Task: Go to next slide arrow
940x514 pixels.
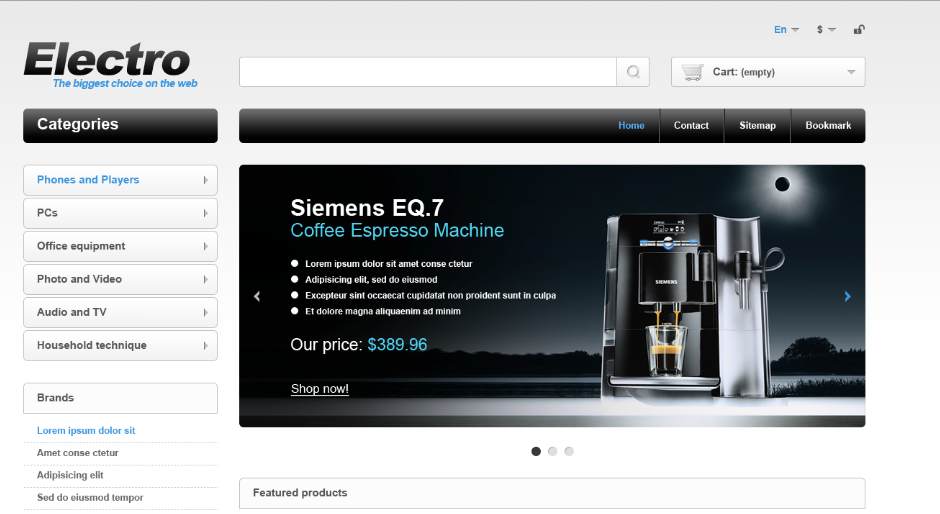Action: click(x=847, y=296)
